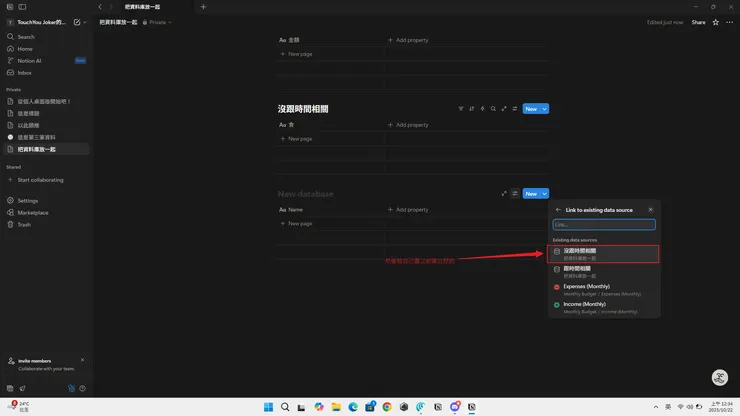Image resolution: width=740 pixels, height=416 pixels.
Task: Open Windows taskbar search
Action: [285, 407]
